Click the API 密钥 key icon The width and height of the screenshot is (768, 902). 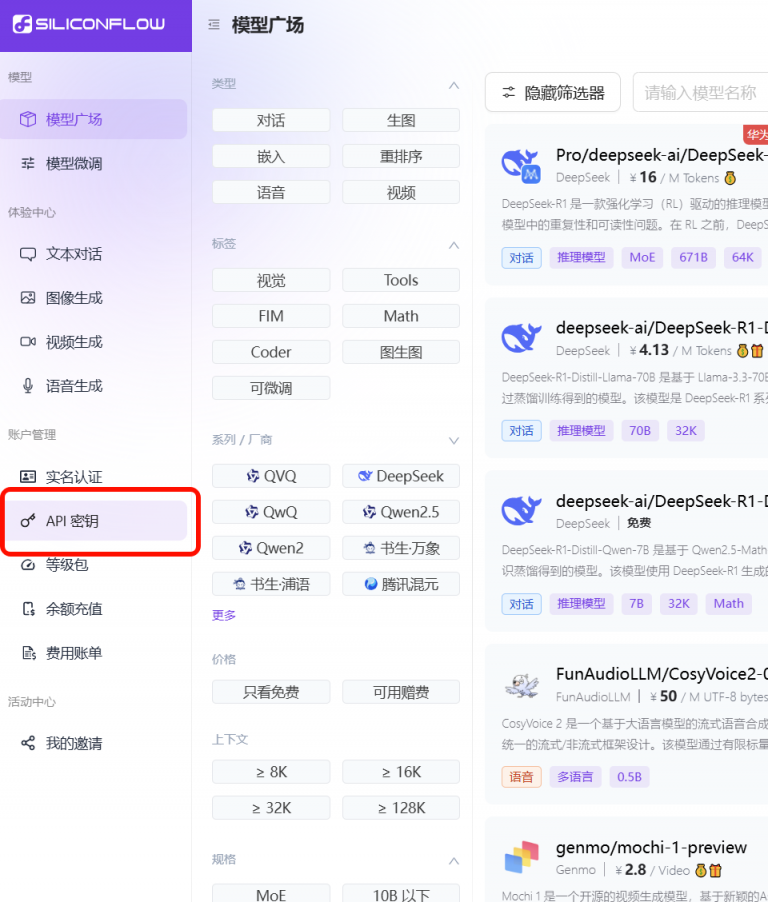[28, 521]
